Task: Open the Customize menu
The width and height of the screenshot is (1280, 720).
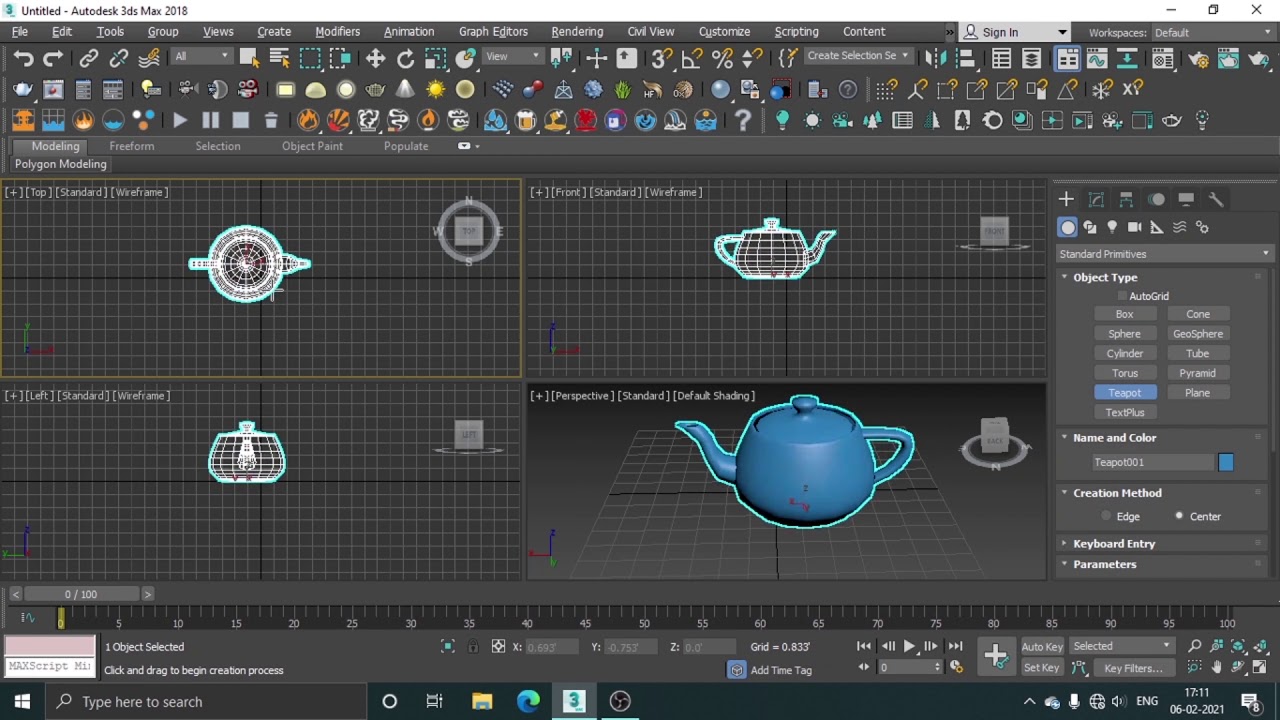Action: click(x=724, y=32)
